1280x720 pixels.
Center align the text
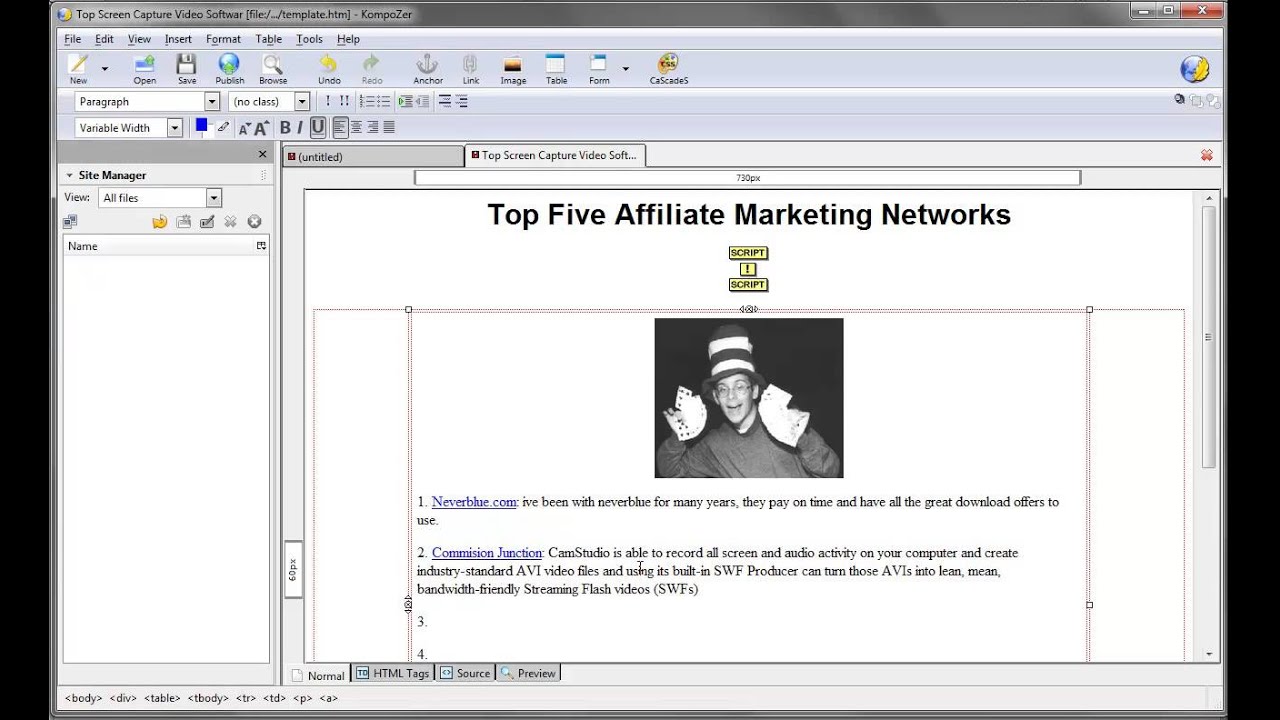coord(356,128)
